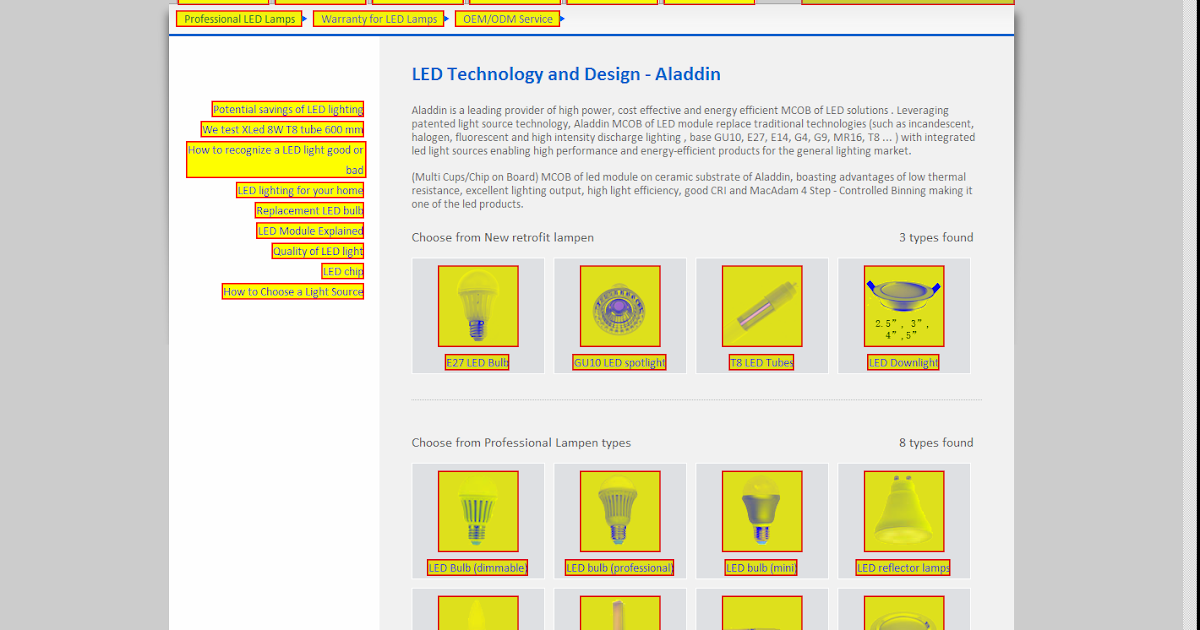Open 'LED chip' sidebar link
This screenshot has height=630, width=1200.
pos(343,271)
